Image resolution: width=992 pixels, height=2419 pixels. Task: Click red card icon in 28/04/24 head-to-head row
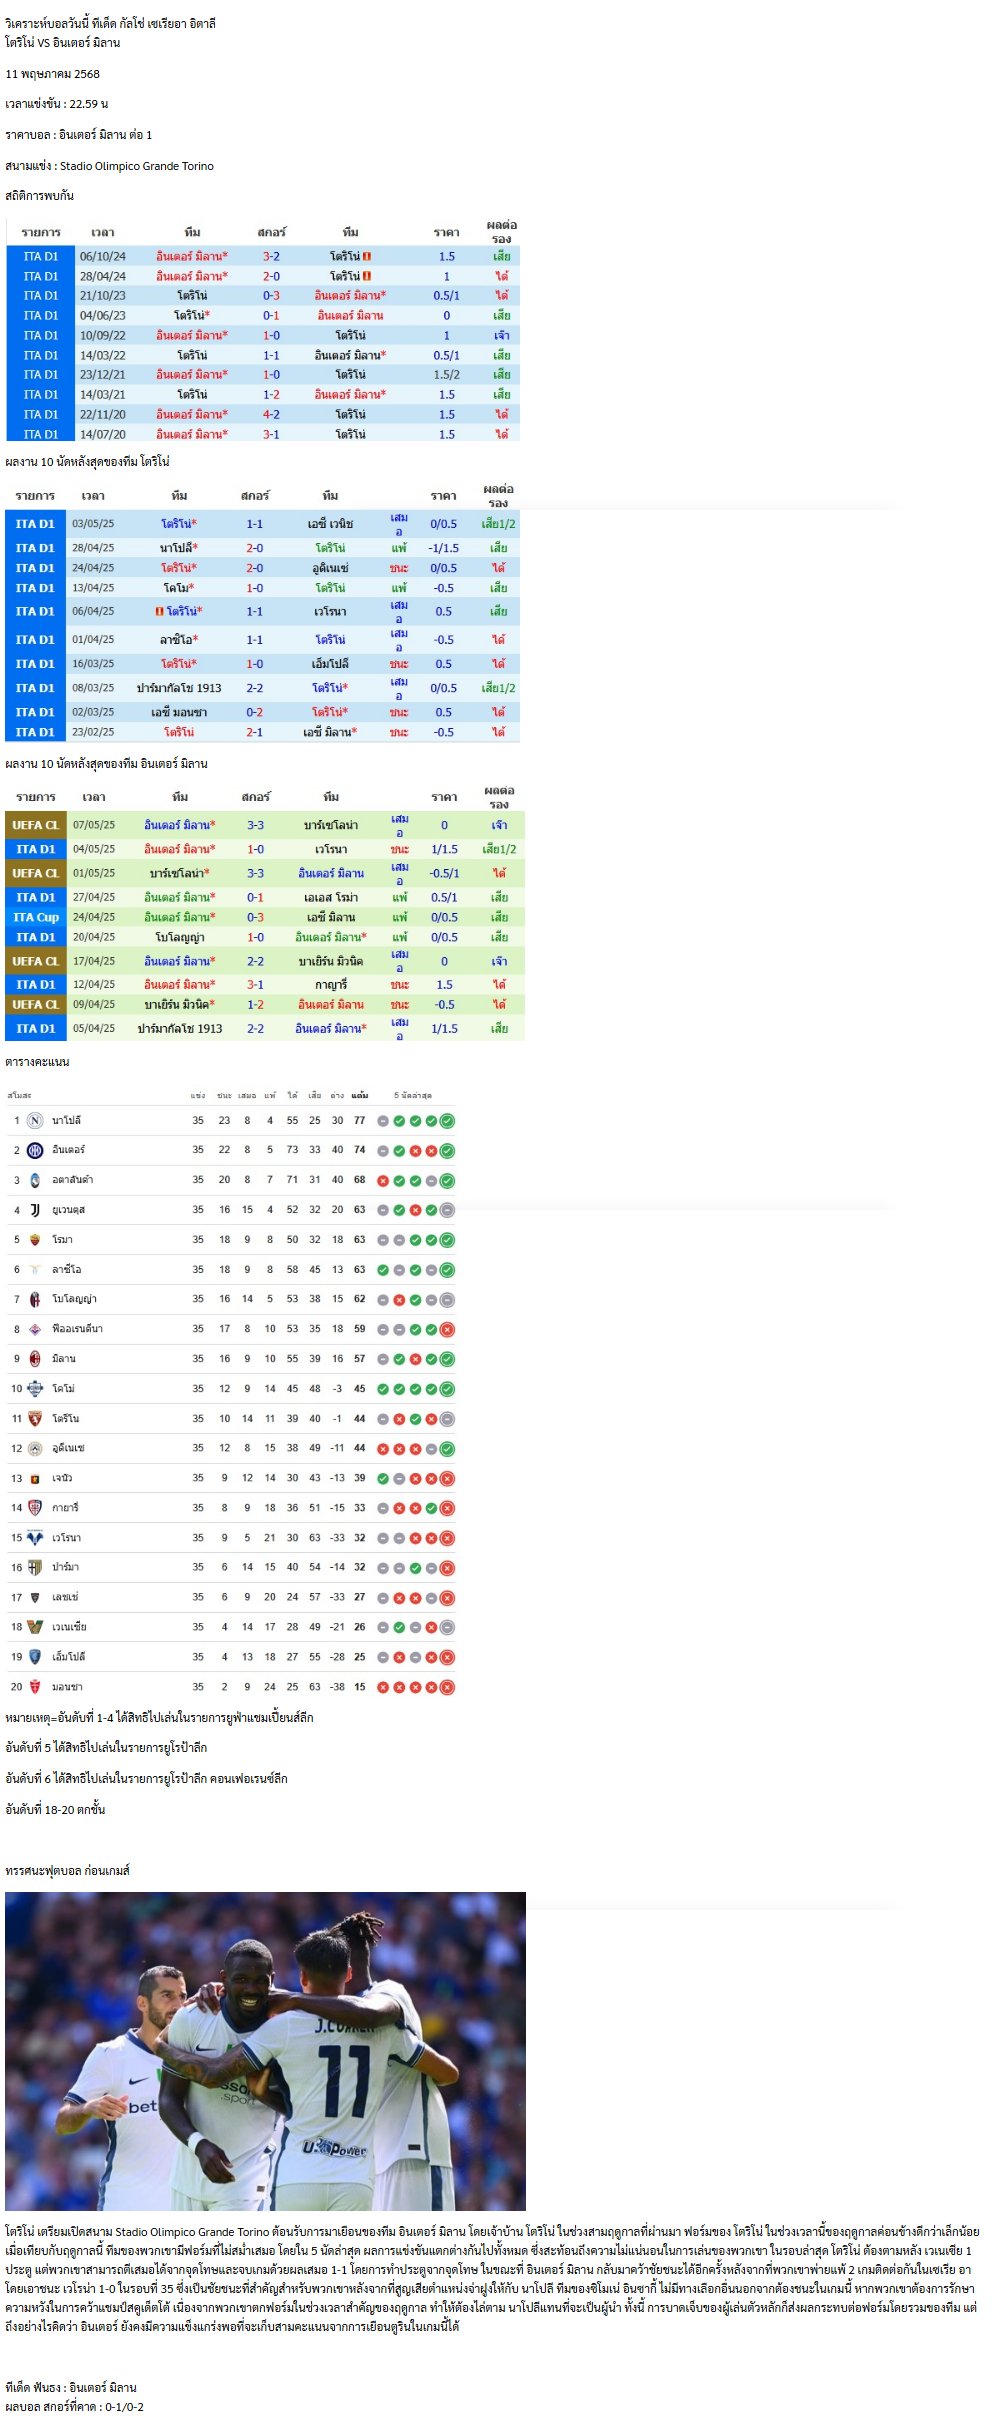(x=367, y=276)
